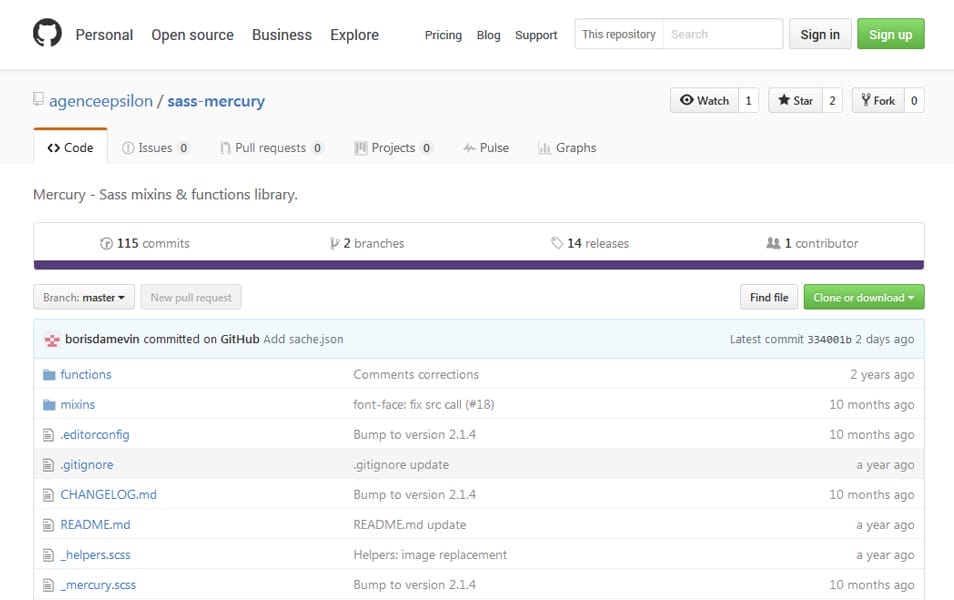Click the commits history clock icon
This screenshot has height=600, width=954.
(106, 243)
